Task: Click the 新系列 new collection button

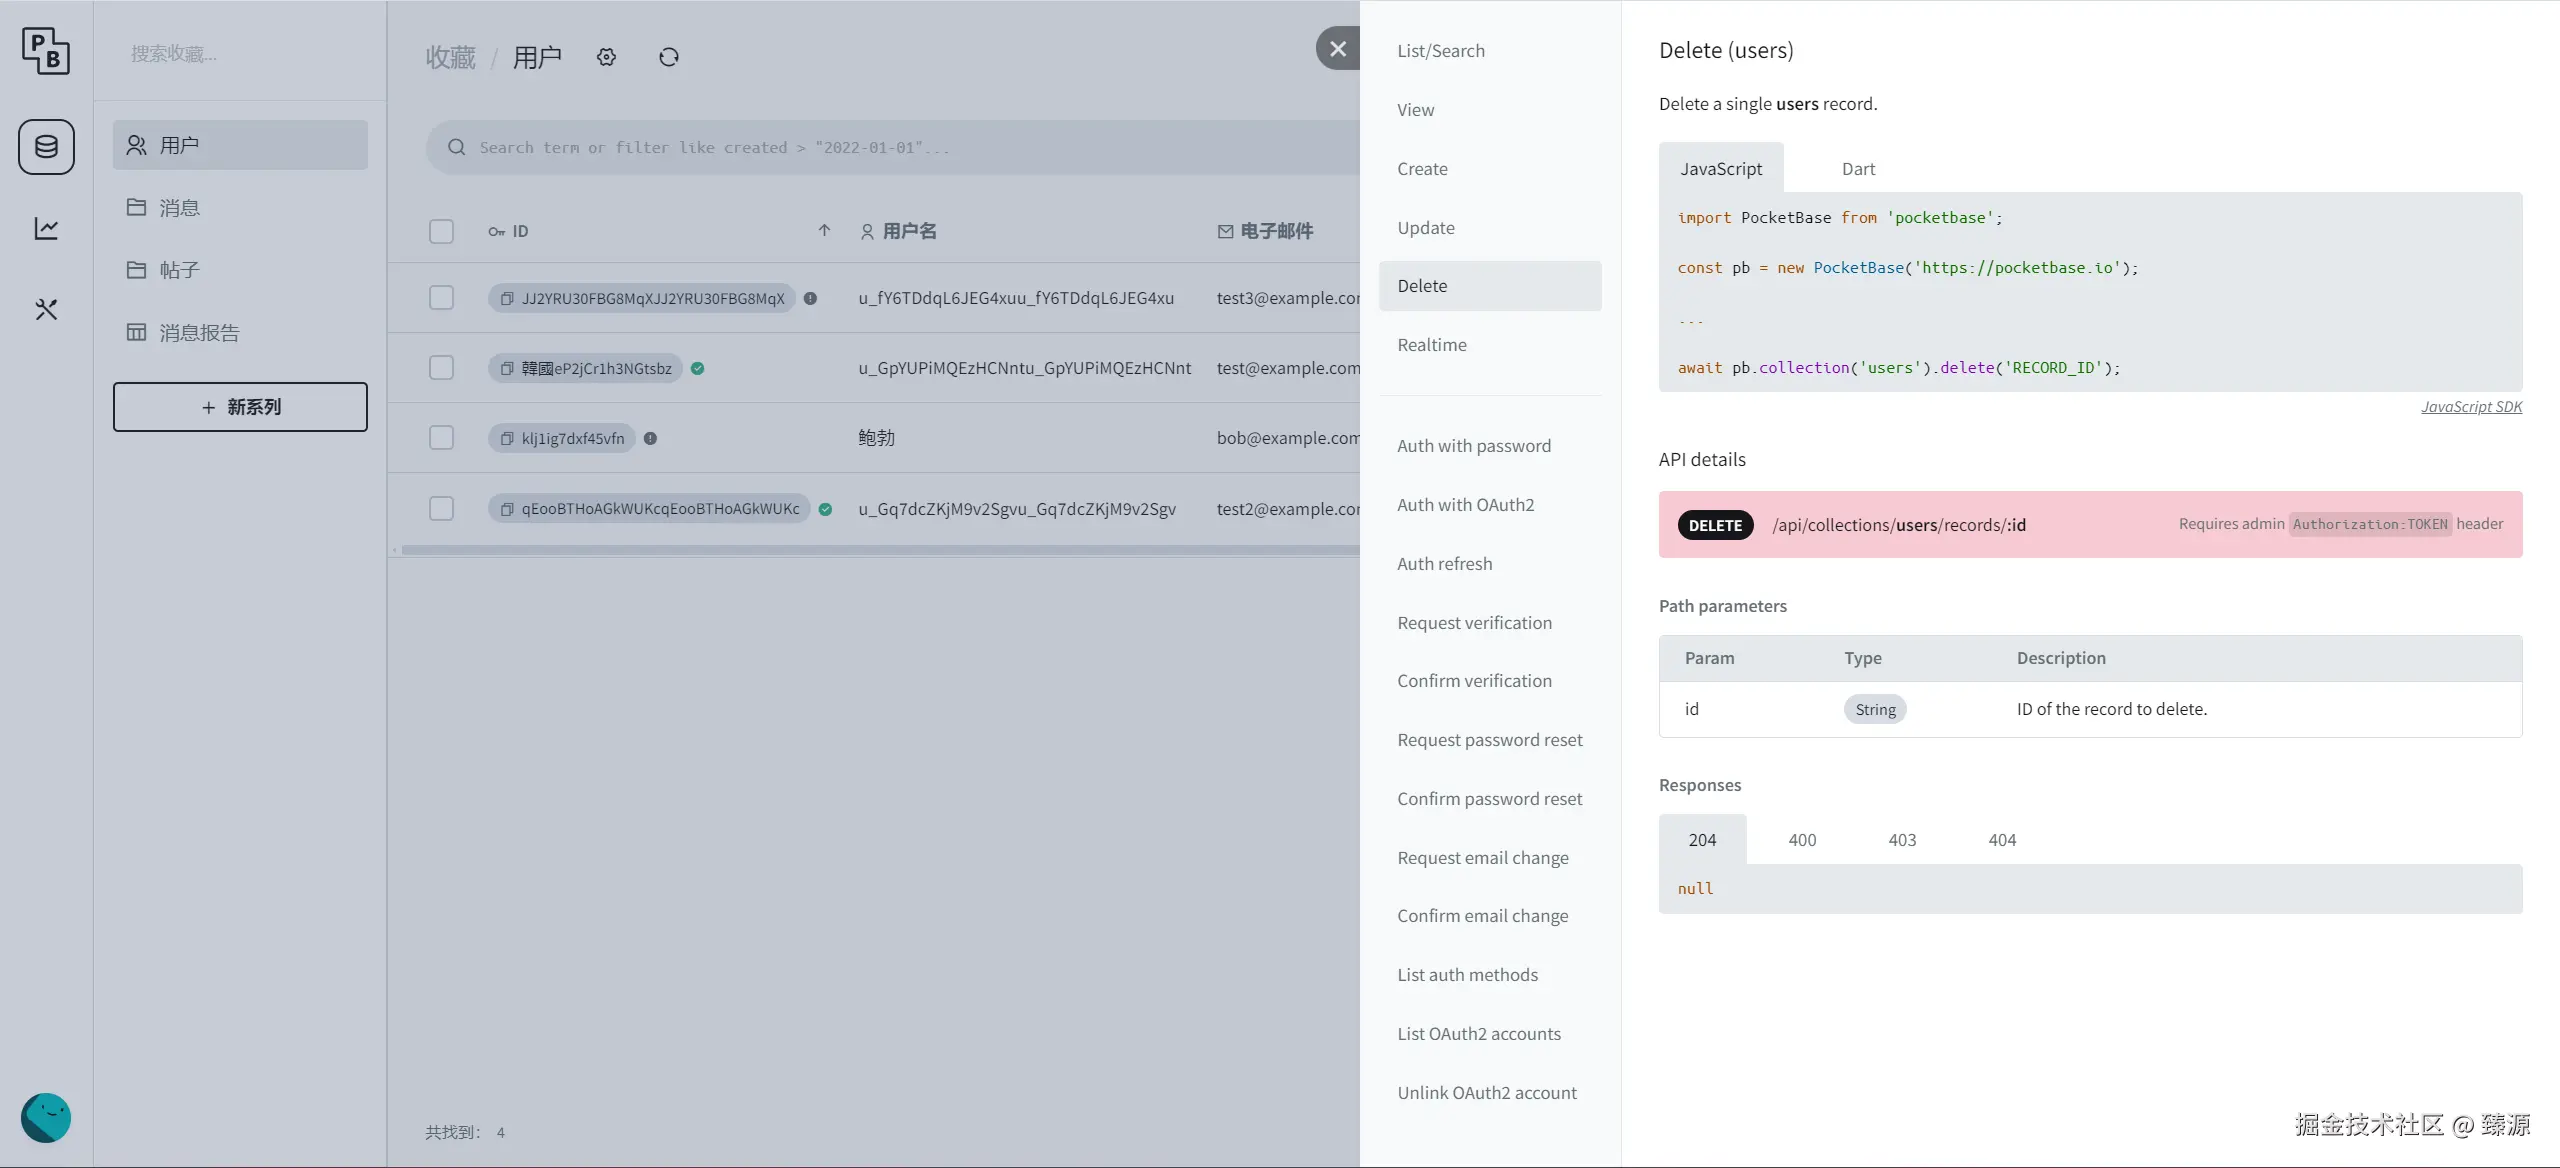Action: click(x=240, y=407)
